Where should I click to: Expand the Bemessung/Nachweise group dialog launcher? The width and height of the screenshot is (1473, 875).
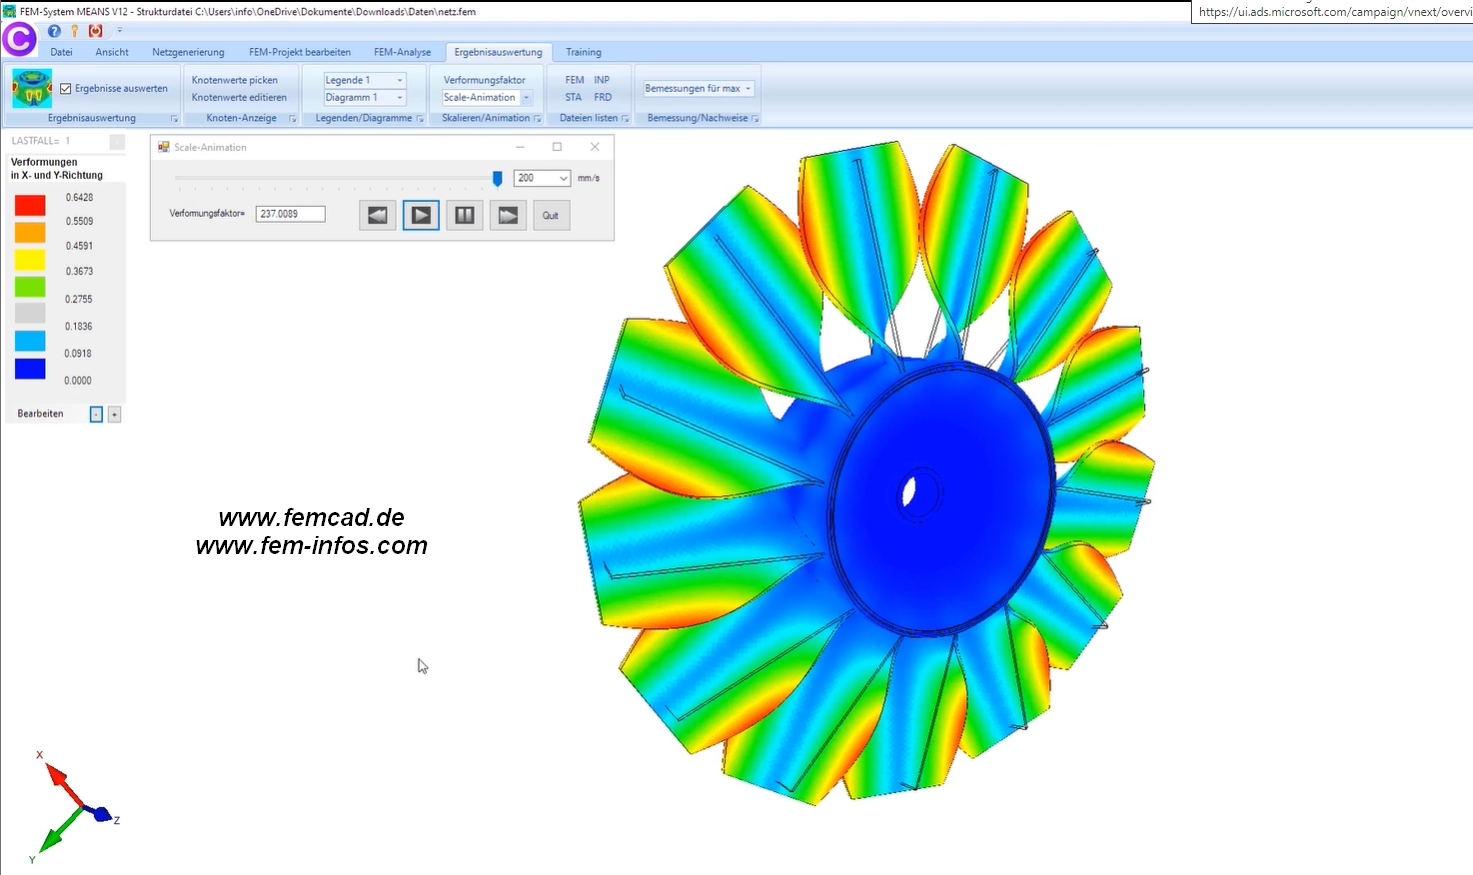[755, 119]
